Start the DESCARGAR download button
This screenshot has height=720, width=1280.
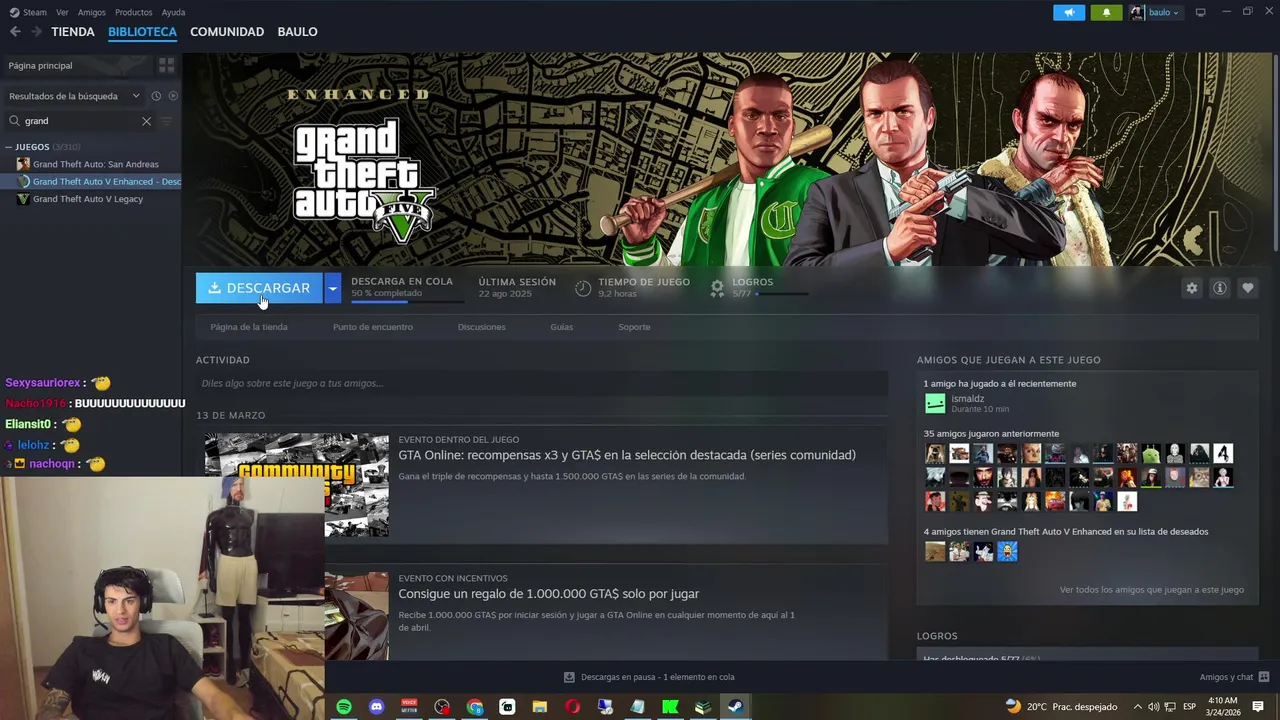click(x=259, y=288)
